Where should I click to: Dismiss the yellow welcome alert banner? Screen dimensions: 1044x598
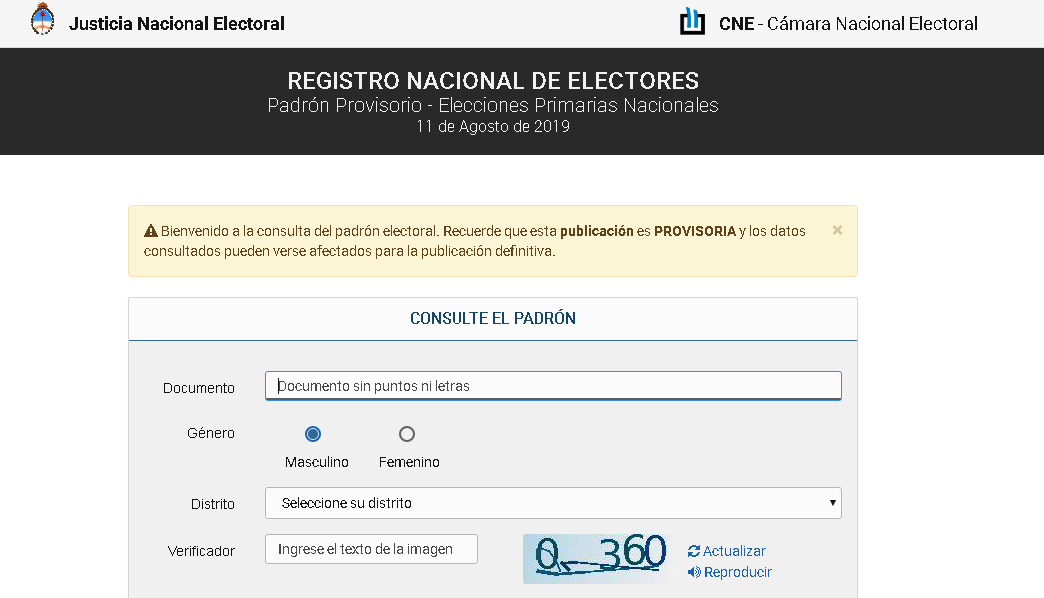[x=837, y=230]
